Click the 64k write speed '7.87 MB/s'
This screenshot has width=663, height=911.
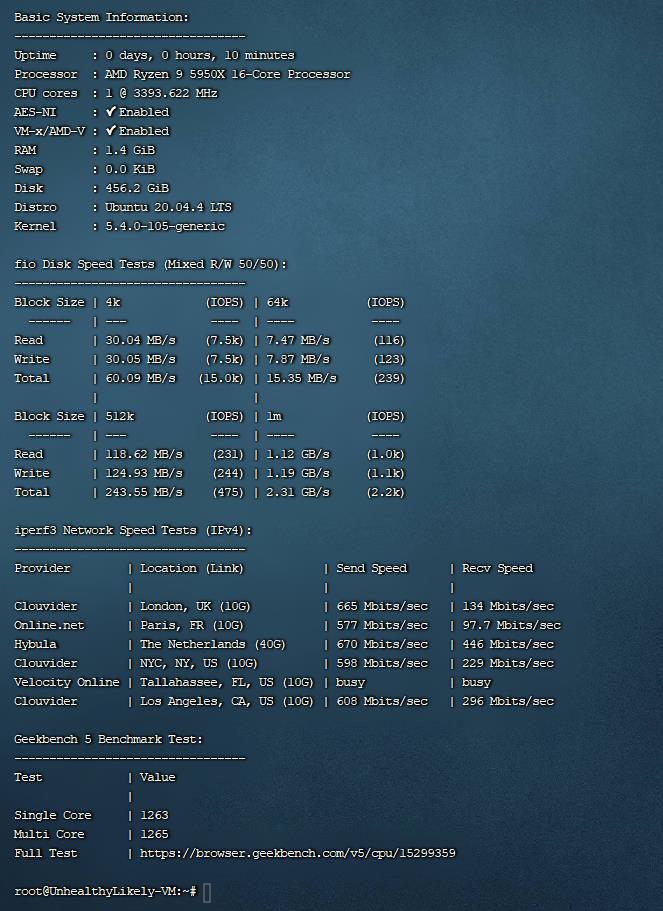click(x=298, y=359)
